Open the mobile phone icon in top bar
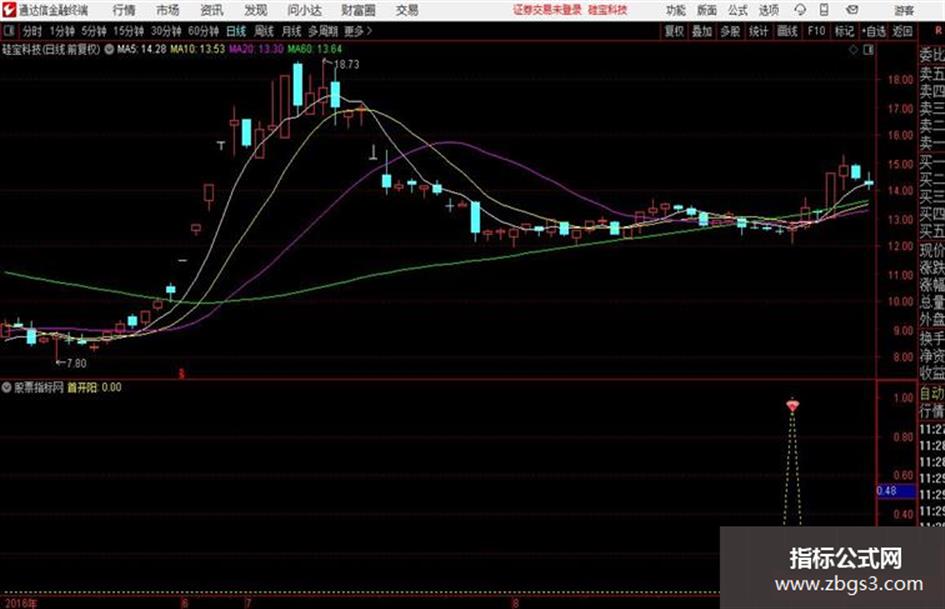The height and width of the screenshot is (609, 945). point(824,10)
